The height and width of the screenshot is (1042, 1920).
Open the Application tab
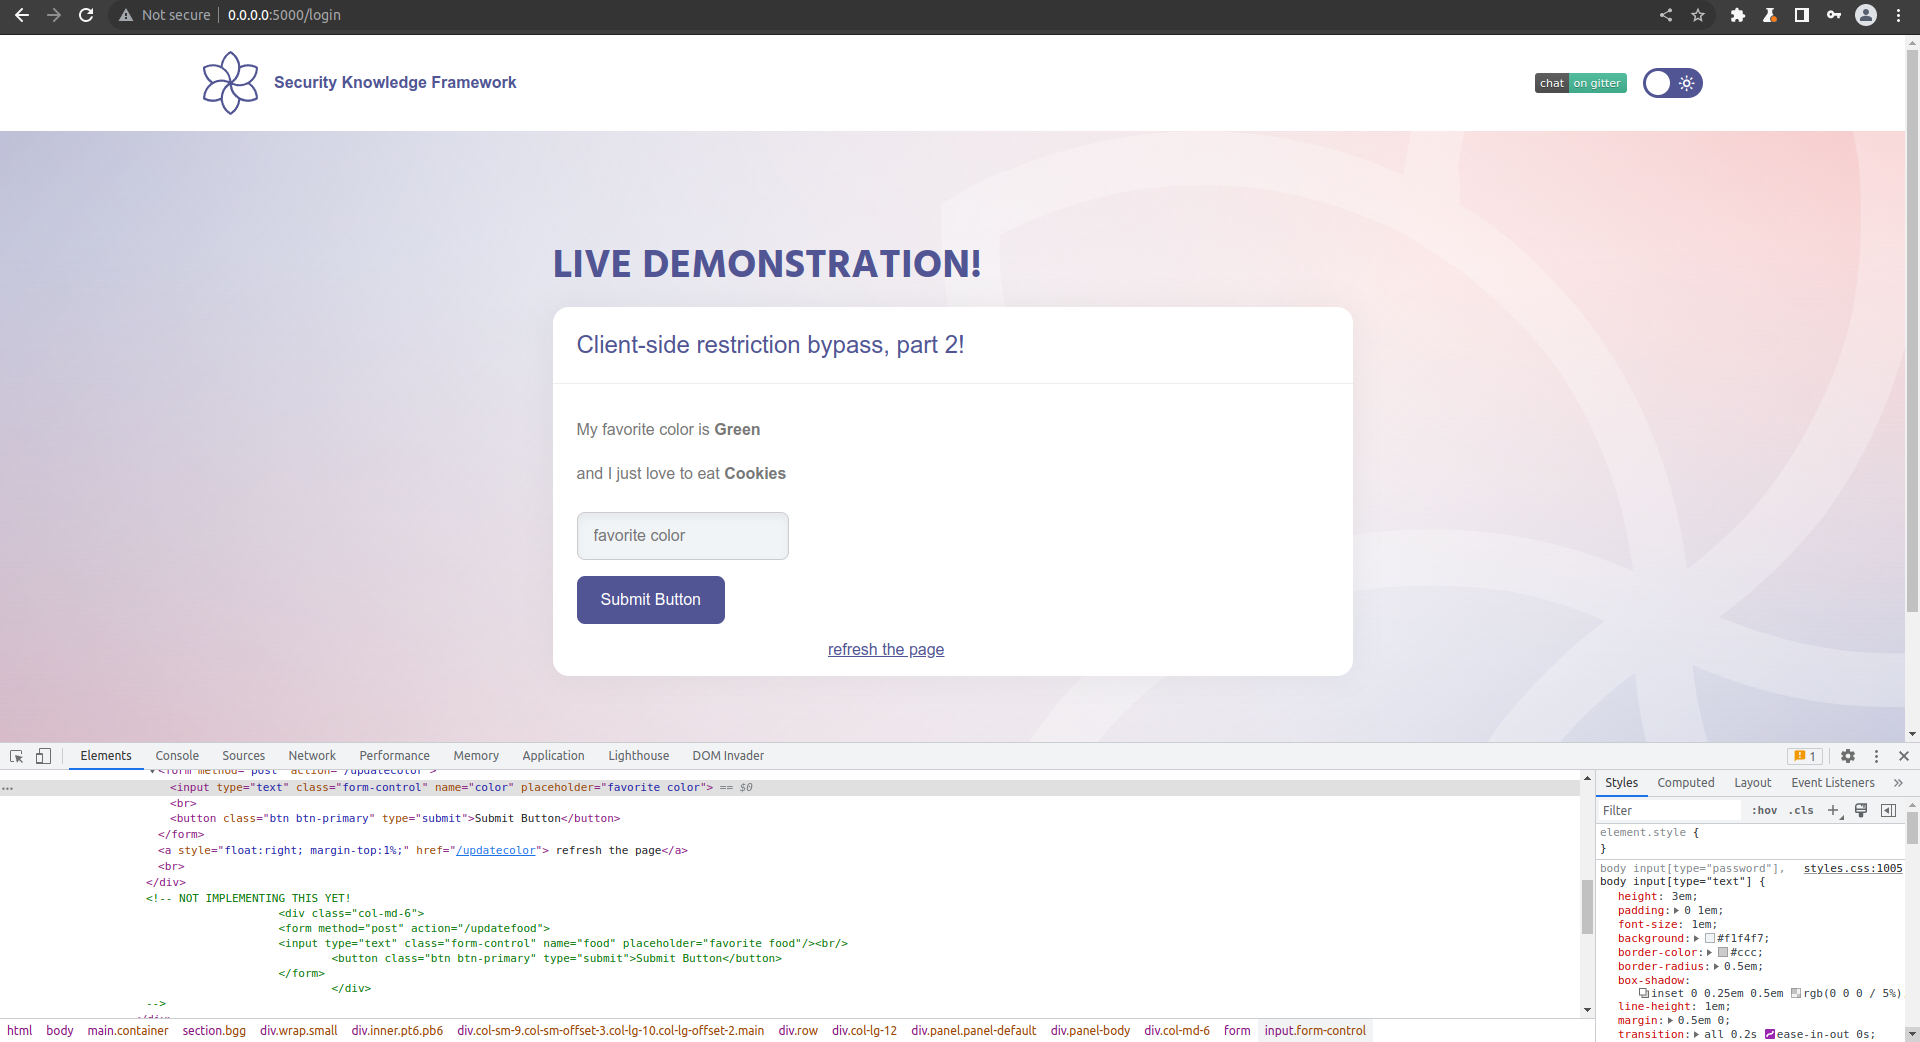(x=553, y=756)
